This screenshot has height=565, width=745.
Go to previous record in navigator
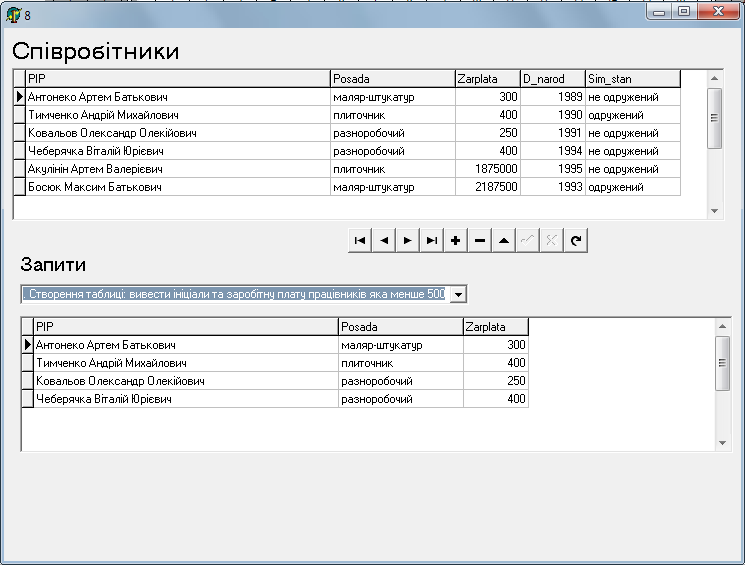384,240
